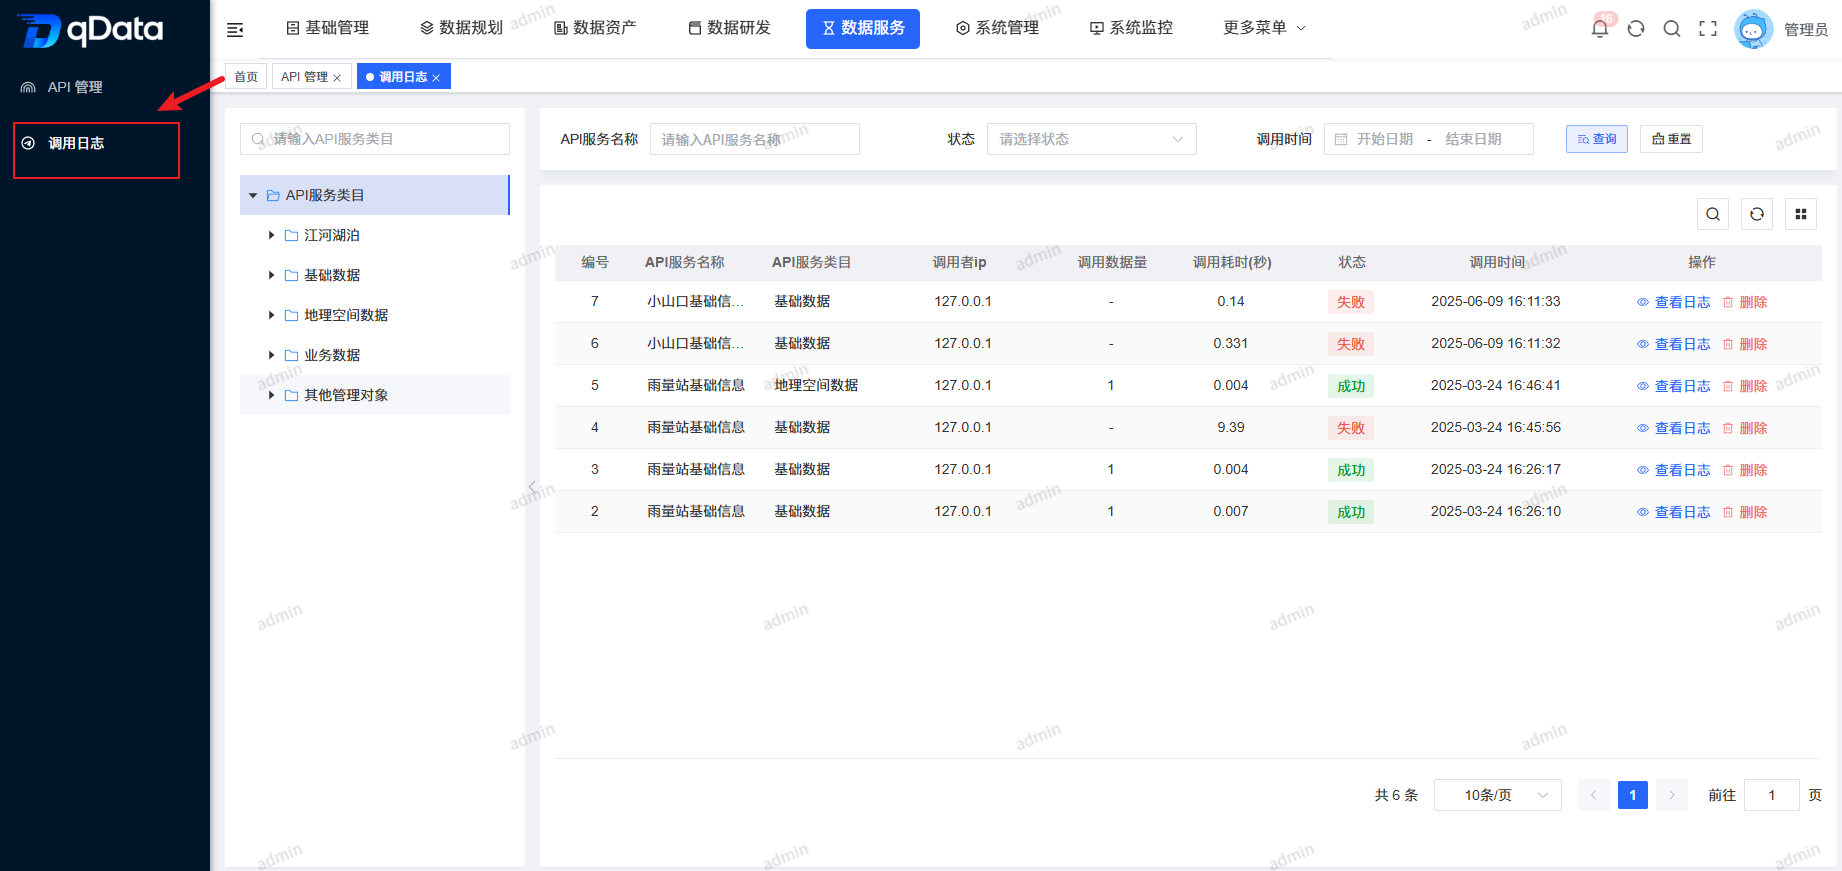Click the refresh icon in top header
The image size is (1842, 871).
click(1636, 29)
